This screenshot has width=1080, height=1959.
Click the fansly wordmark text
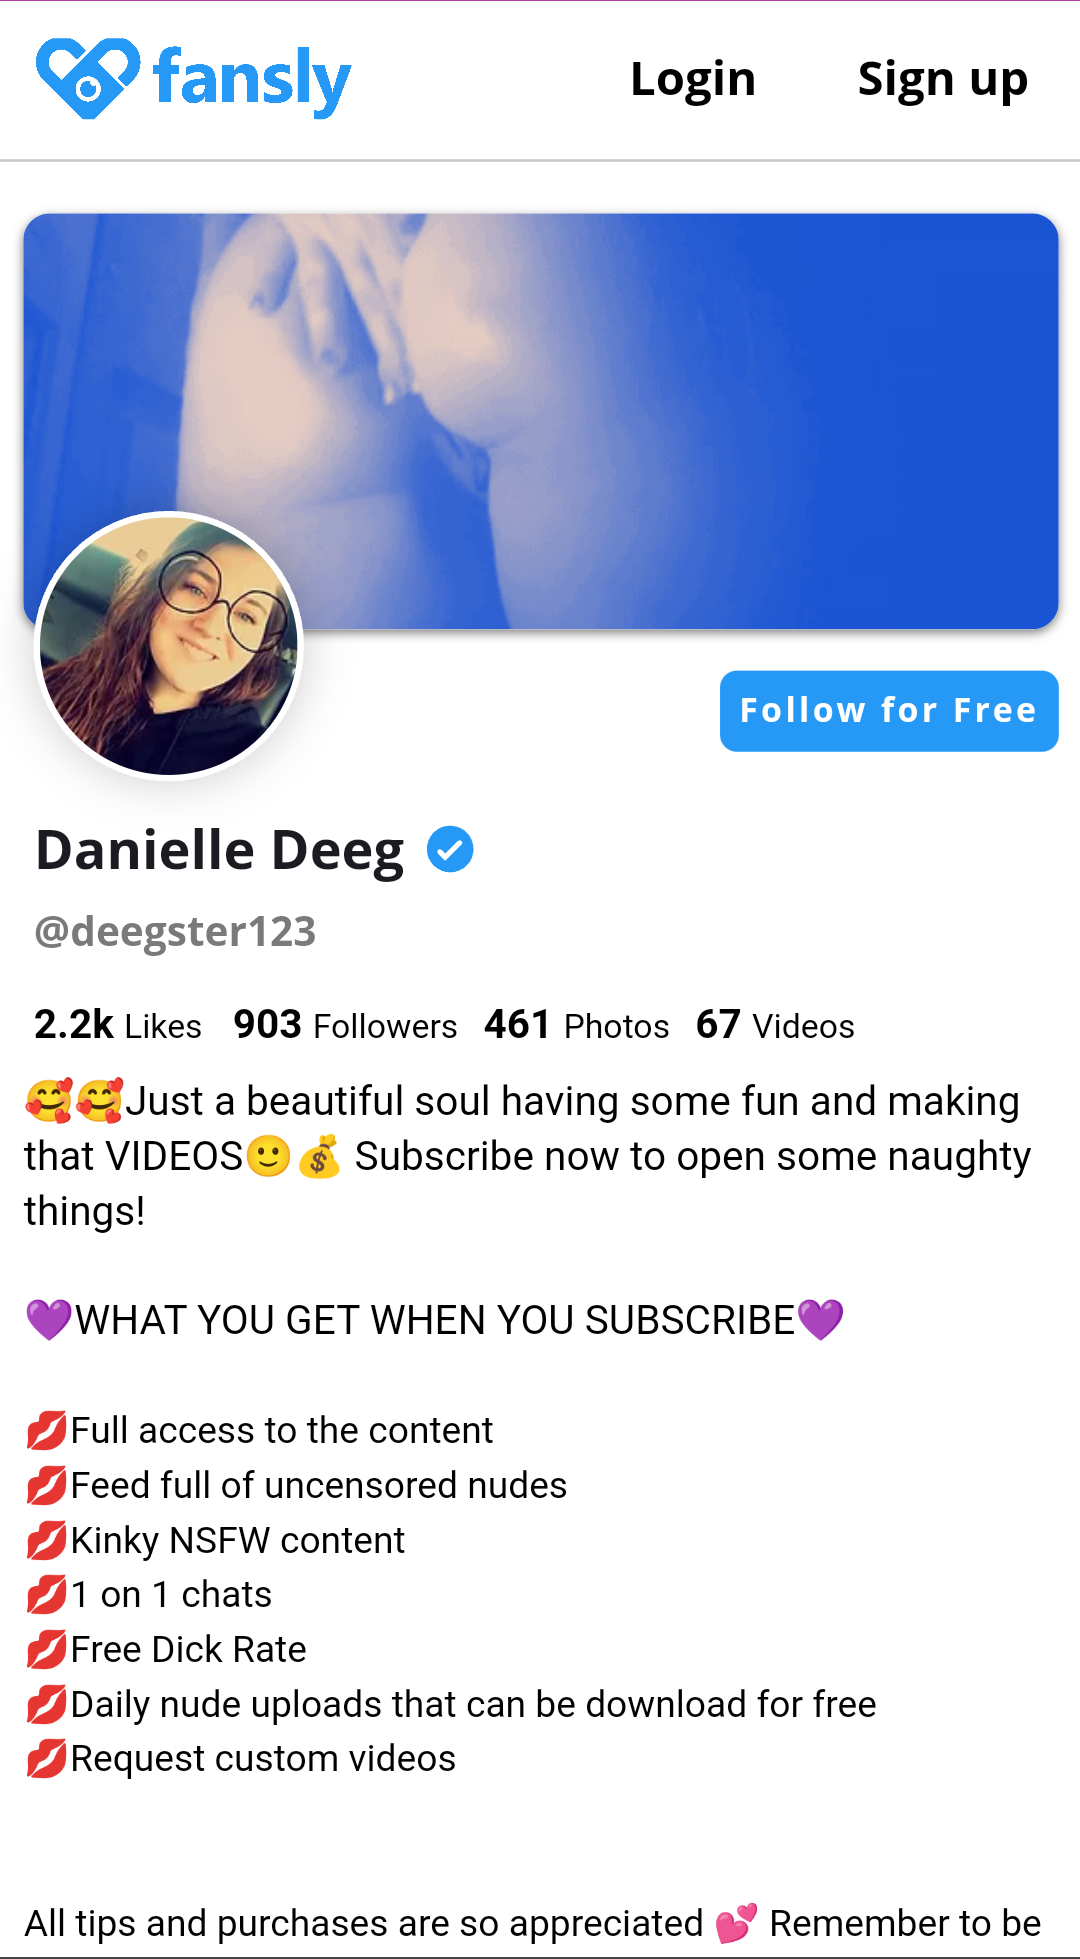point(252,80)
